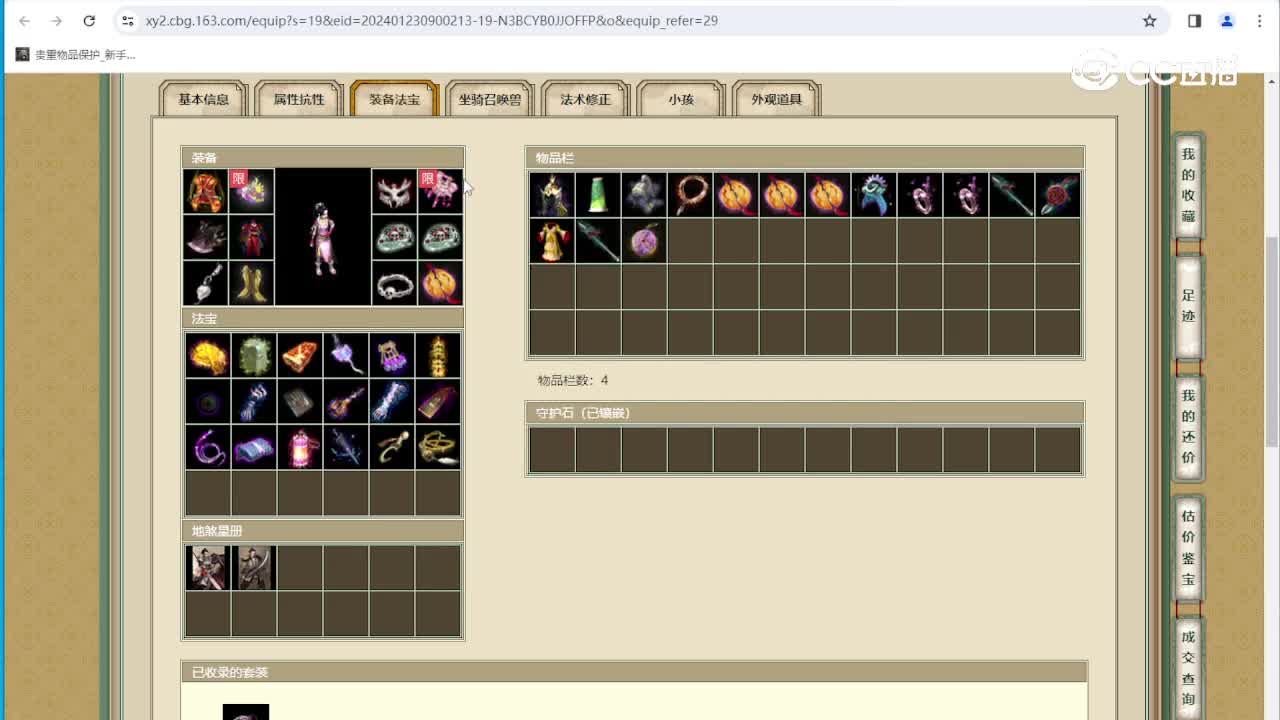
Task: Click the character figure in 装备 panel
Action: click(323, 239)
